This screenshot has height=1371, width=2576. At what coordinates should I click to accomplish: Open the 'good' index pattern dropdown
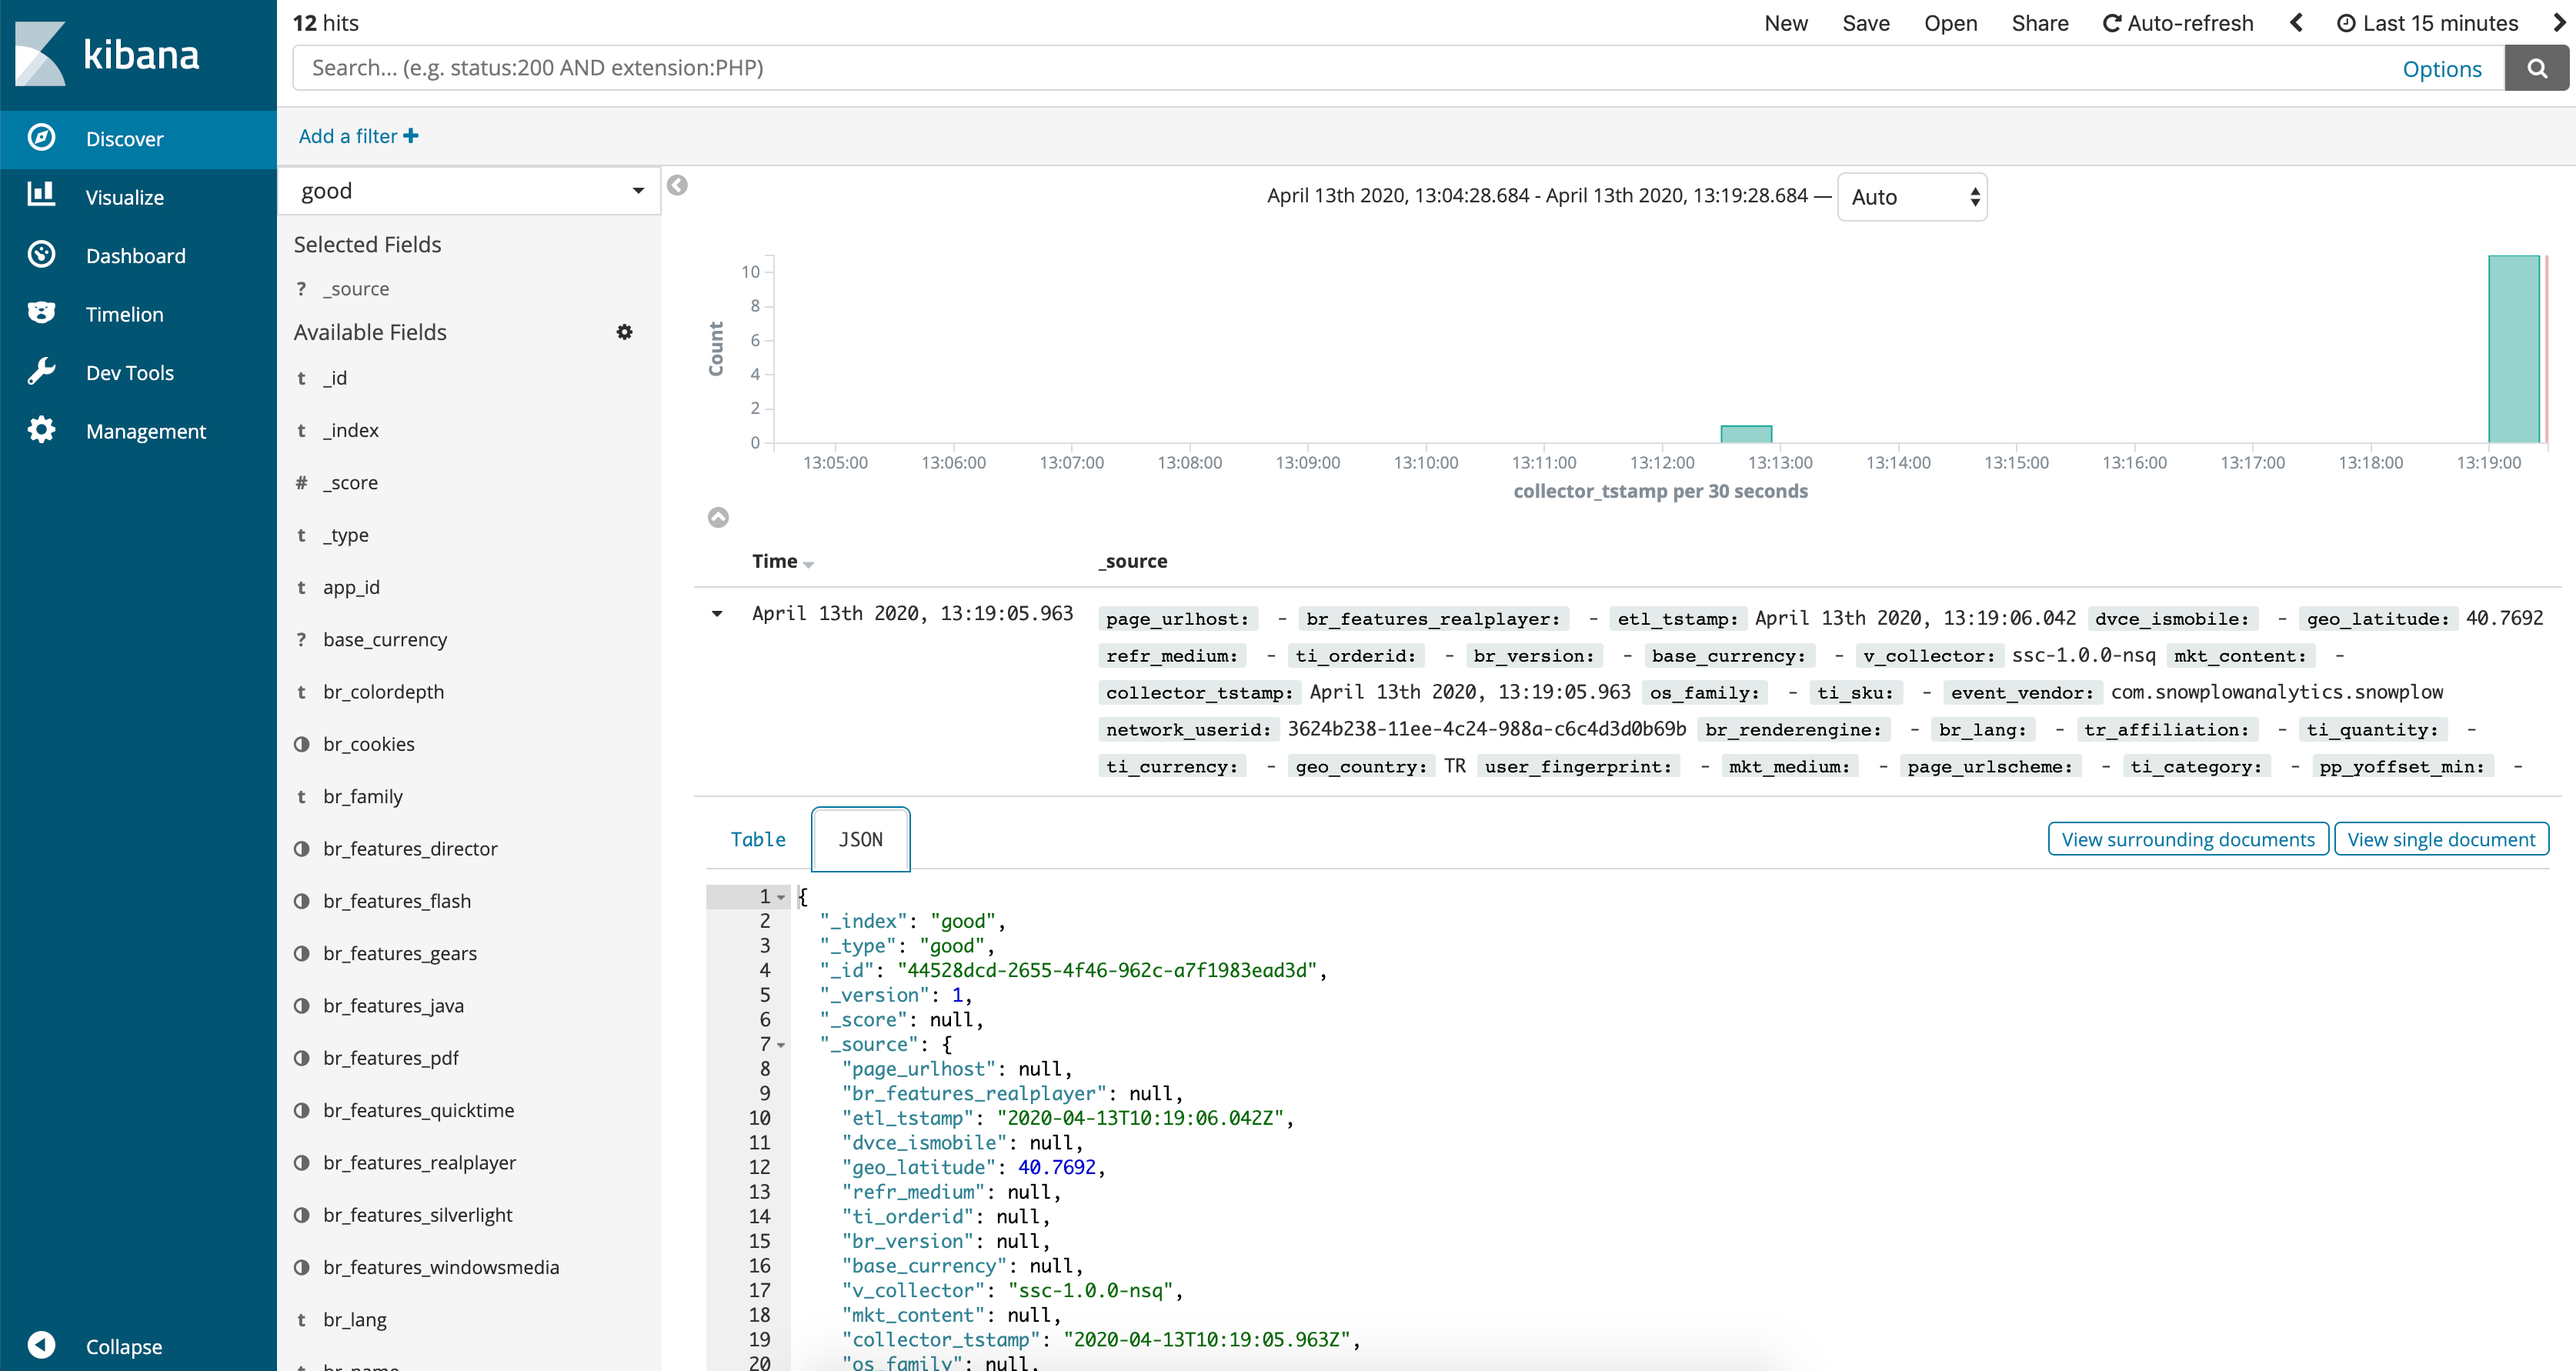click(x=469, y=191)
